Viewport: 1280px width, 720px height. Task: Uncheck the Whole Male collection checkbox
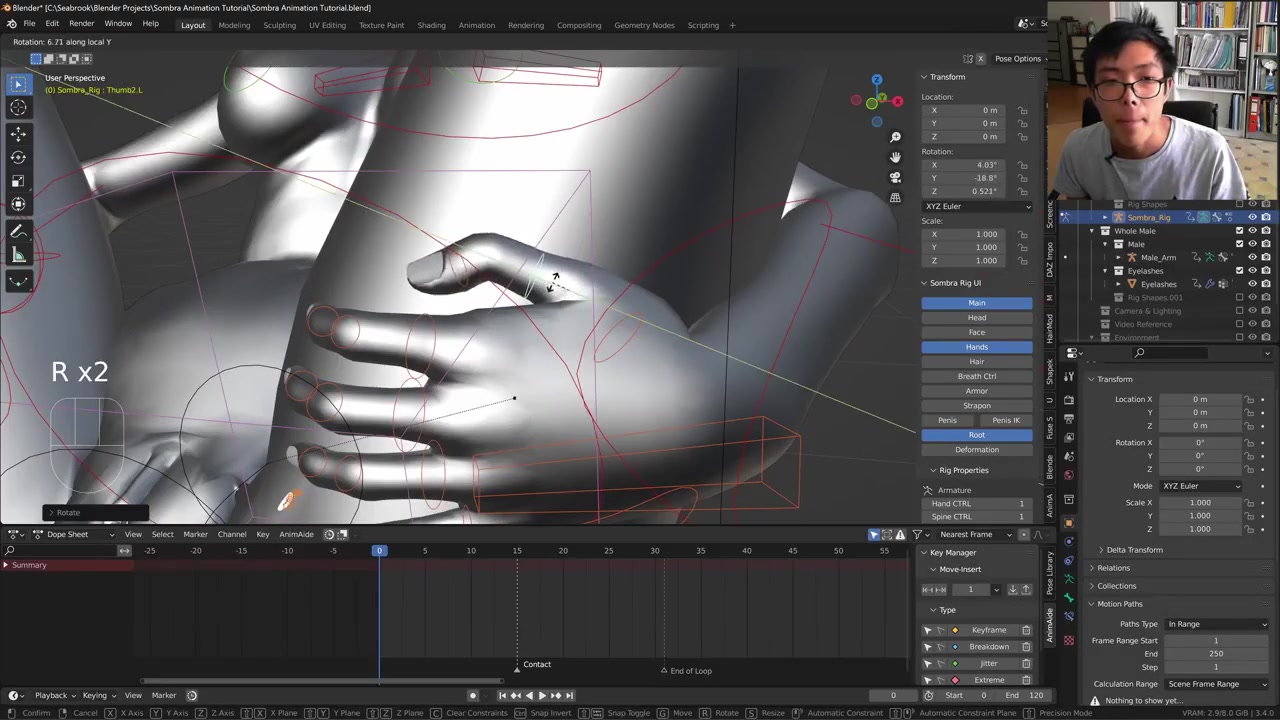pyautogui.click(x=1239, y=231)
